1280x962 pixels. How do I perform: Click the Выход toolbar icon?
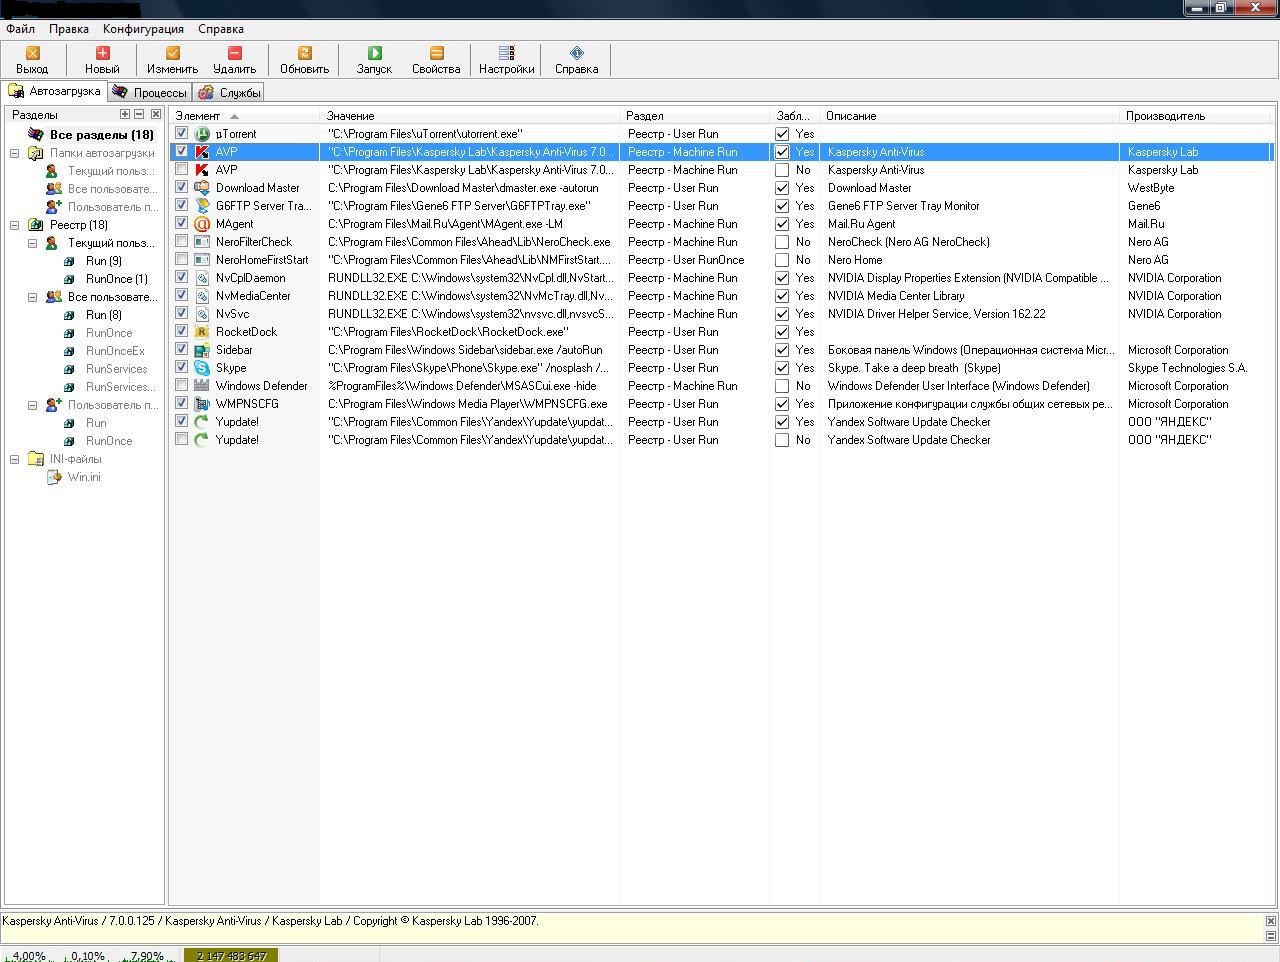pos(32,53)
